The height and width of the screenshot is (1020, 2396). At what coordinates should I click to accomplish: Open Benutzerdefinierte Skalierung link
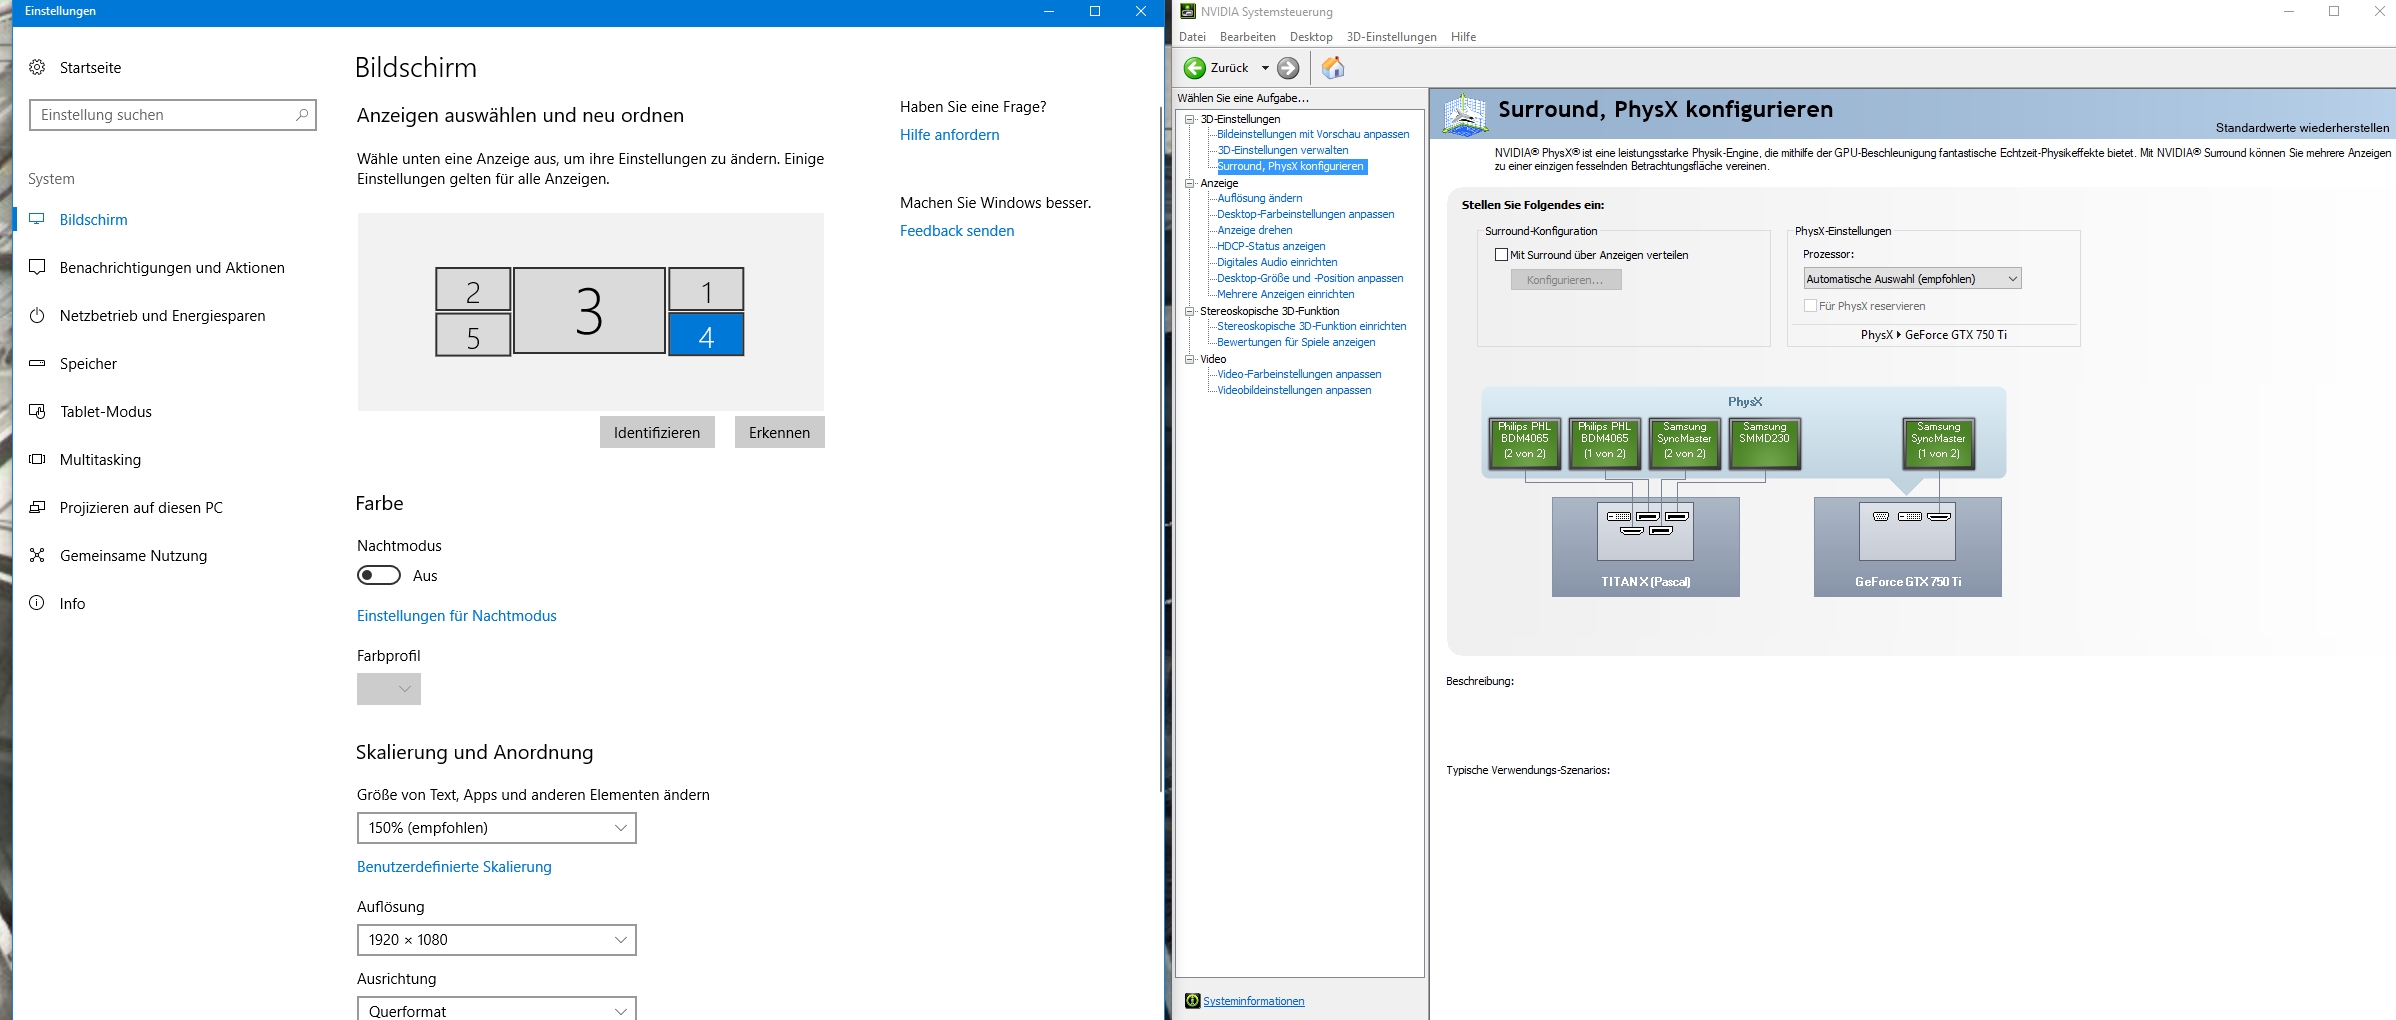tap(454, 867)
